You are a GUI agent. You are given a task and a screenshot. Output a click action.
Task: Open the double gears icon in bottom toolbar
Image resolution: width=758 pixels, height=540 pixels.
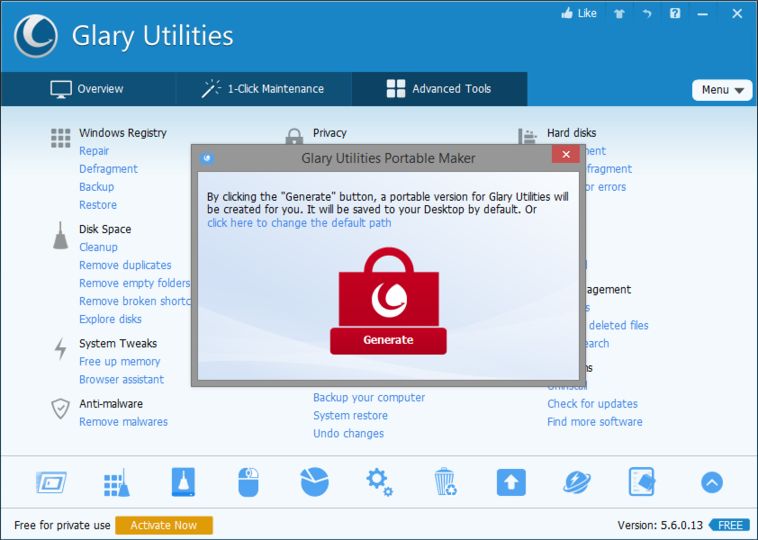pos(379,482)
